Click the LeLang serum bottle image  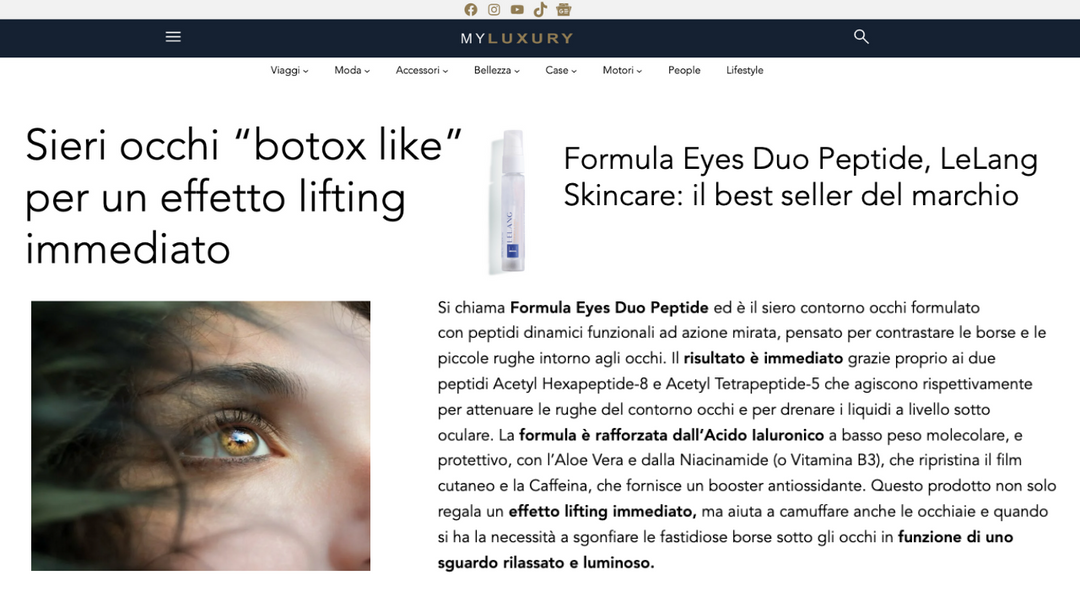[x=508, y=202]
